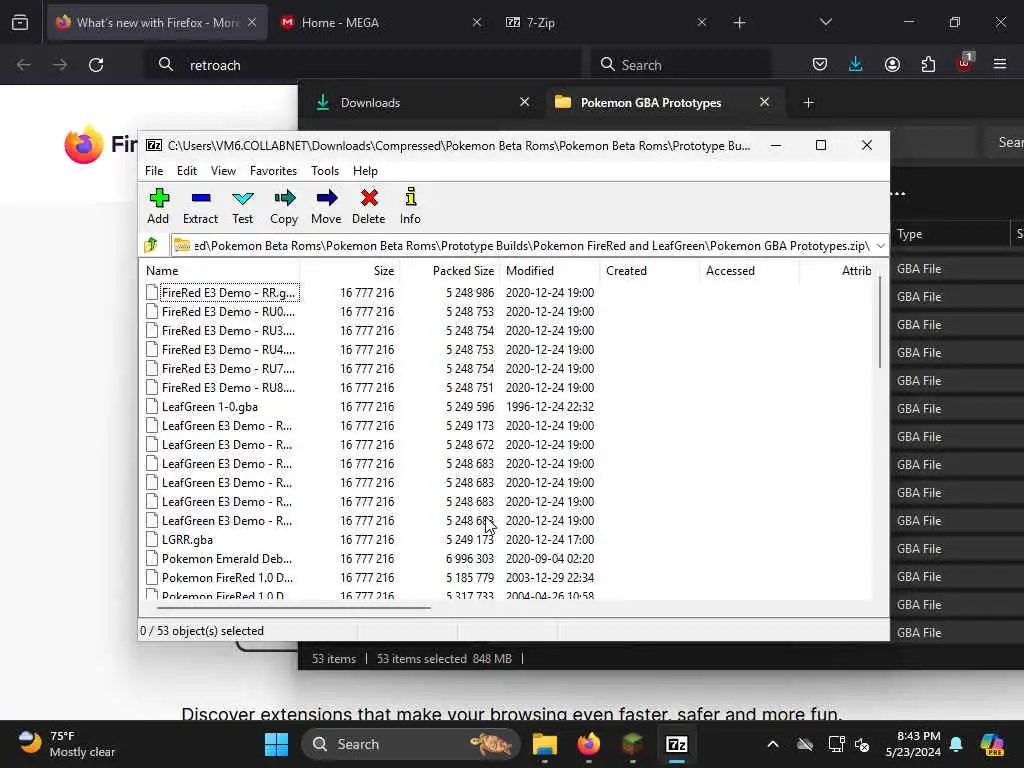Switch to the Downloads tab in File Explorer
The width and height of the screenshot is (1024, 768).
click(x=423, y=103)
